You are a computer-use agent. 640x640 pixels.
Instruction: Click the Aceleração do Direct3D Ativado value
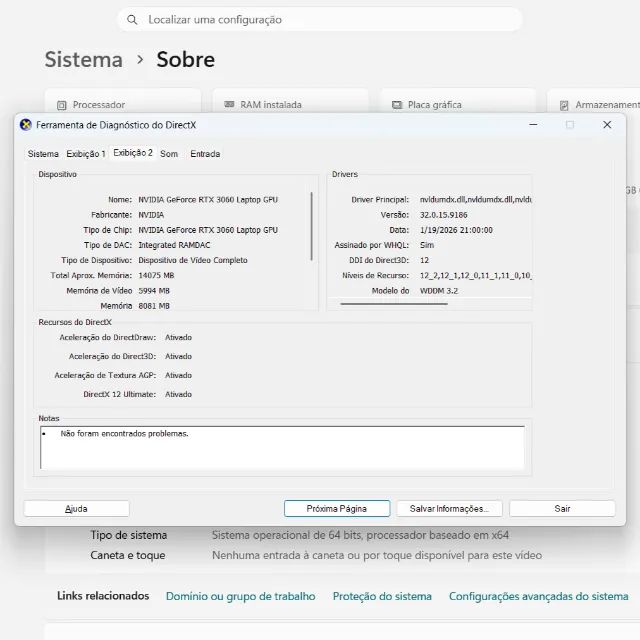pyautogui.click(x=178, y=356)
